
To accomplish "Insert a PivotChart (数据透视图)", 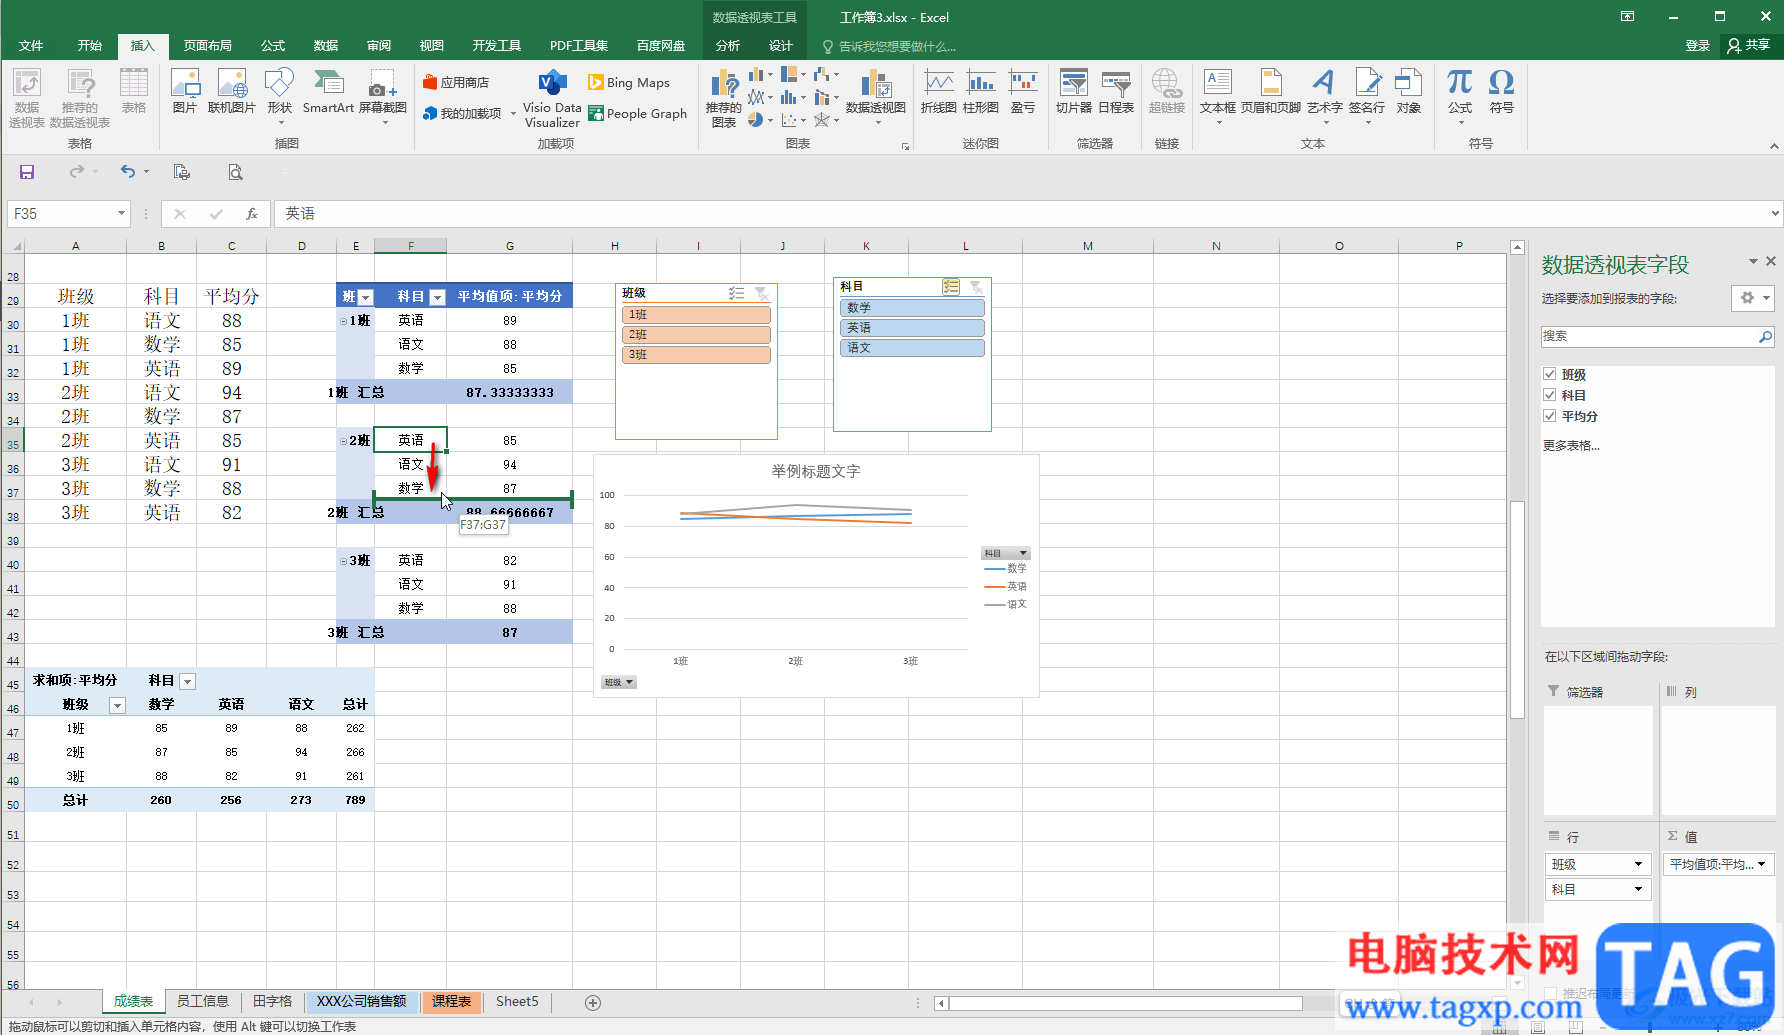I will coord(876,96).
